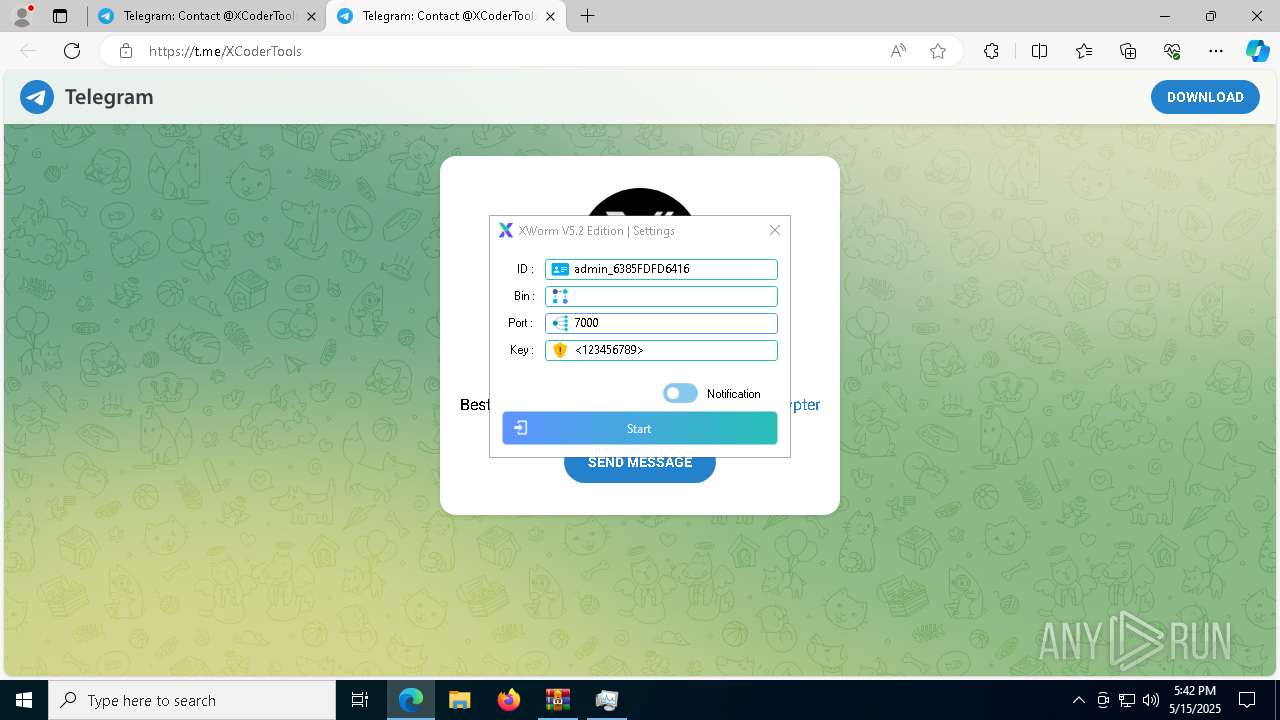Screen dimensions: 1280x720
Task: Click the volume speaker icon in the tray
Action: pyautogui.click(x=1151, y=700)
